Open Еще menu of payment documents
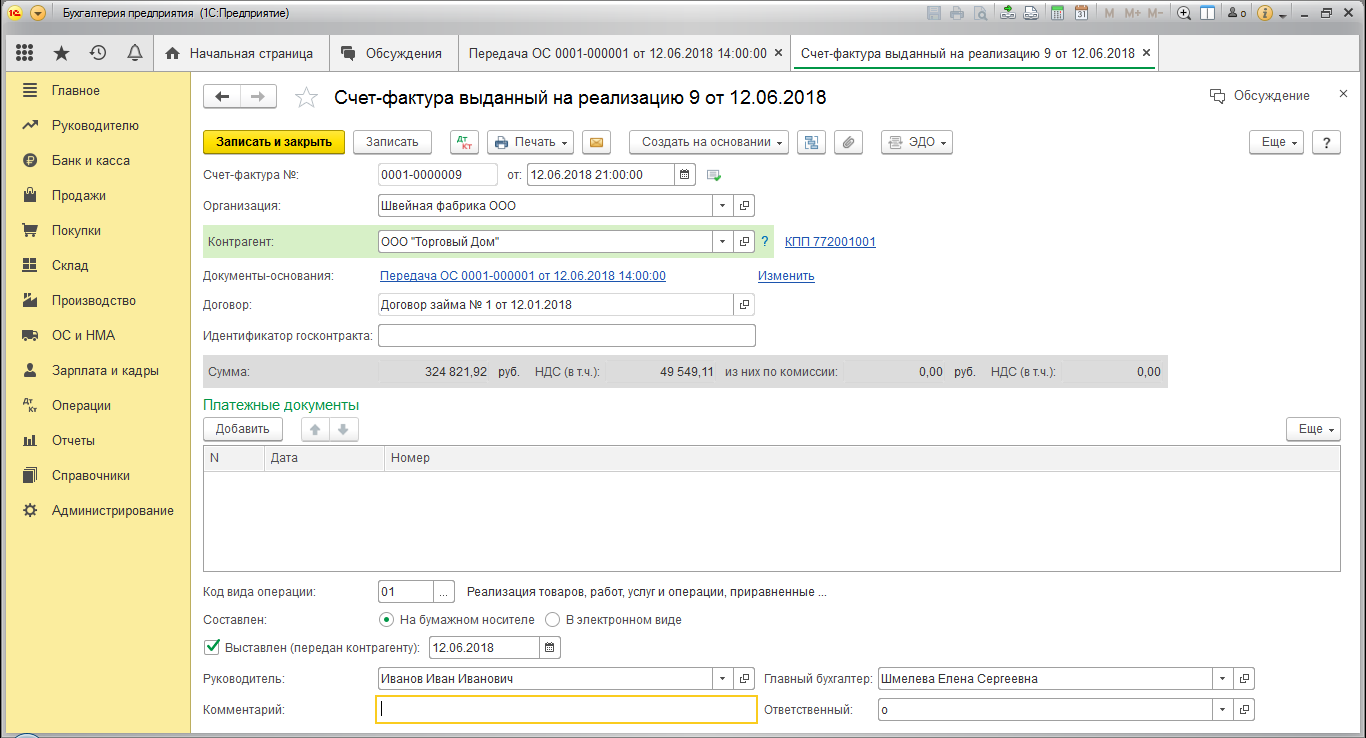This screenshot has width=1366, height=738. click(x=1313, y=429)
